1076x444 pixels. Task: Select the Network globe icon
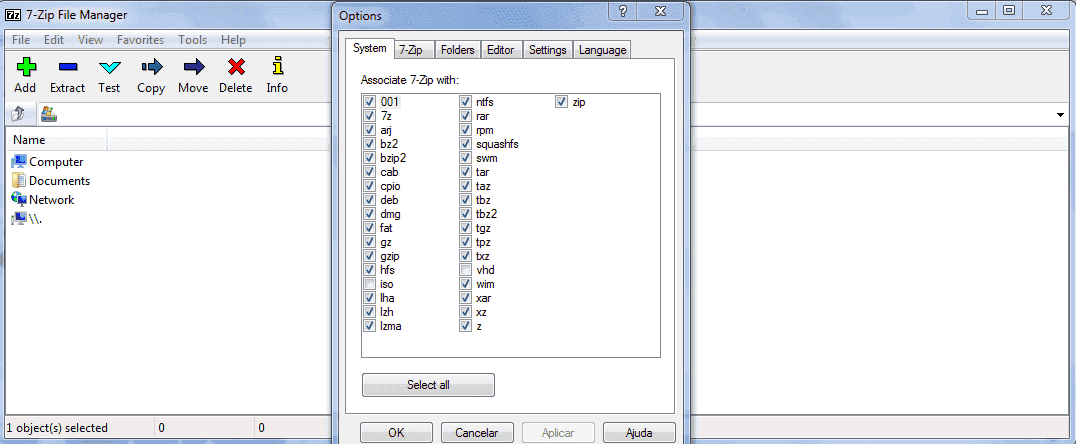coord(19,200)
